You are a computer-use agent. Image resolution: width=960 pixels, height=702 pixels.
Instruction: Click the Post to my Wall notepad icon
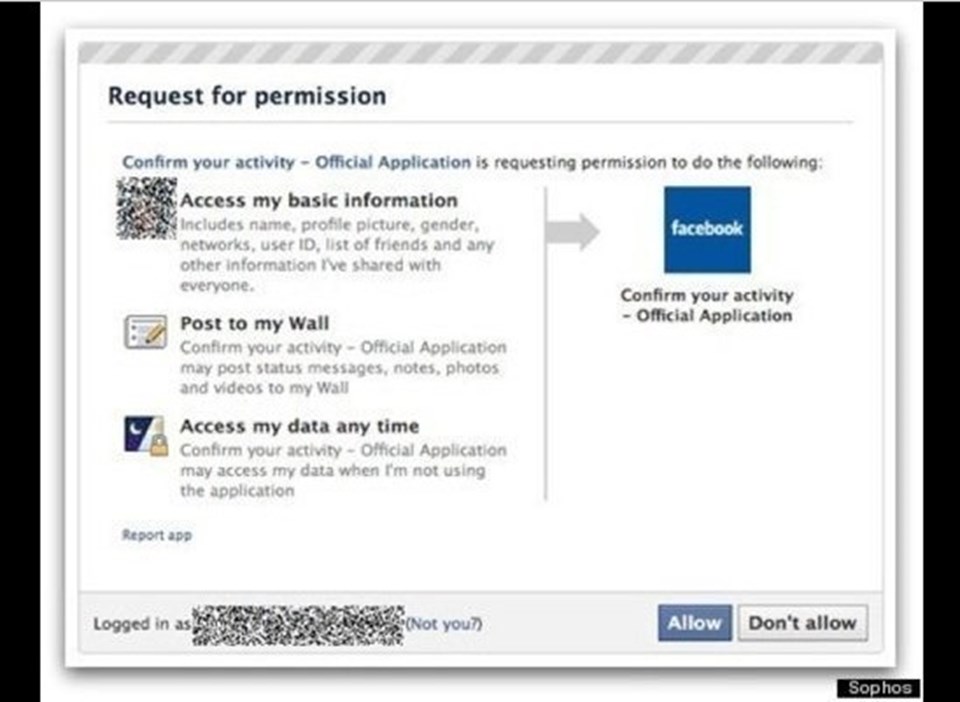click(x=146, y=332)
